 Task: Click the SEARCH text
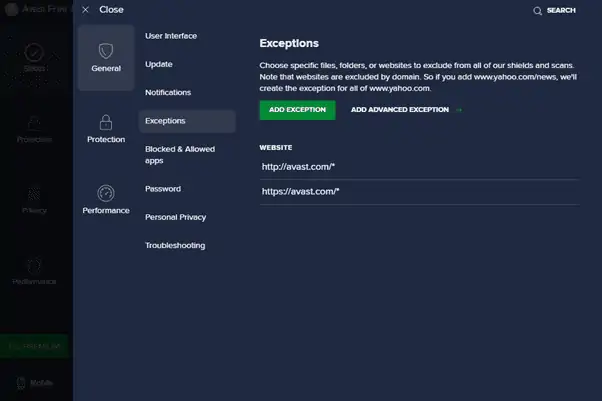[x=561, y=10]
